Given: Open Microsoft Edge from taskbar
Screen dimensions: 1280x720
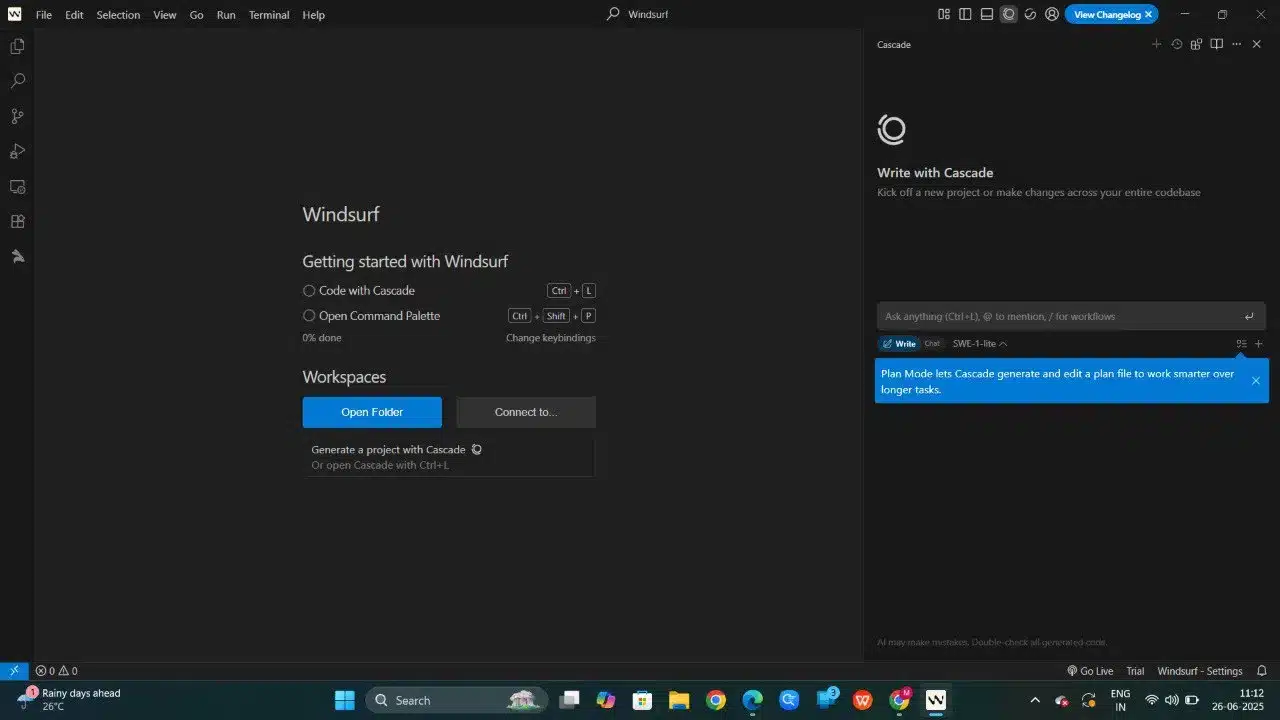Looking at the screenshot, I should [x=752, y=700].
